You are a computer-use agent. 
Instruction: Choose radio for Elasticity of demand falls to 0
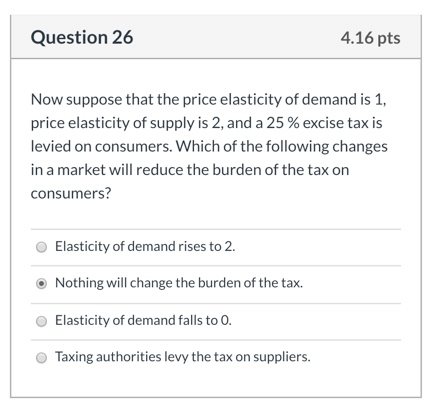click(x=41, y=321)
